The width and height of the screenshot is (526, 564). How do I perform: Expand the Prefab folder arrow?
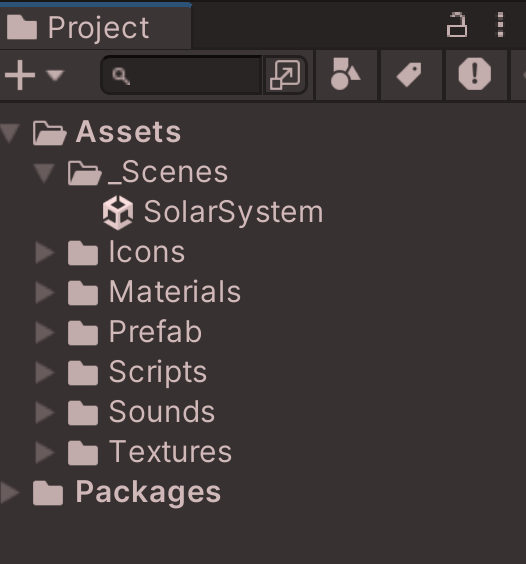pos(45,332)
